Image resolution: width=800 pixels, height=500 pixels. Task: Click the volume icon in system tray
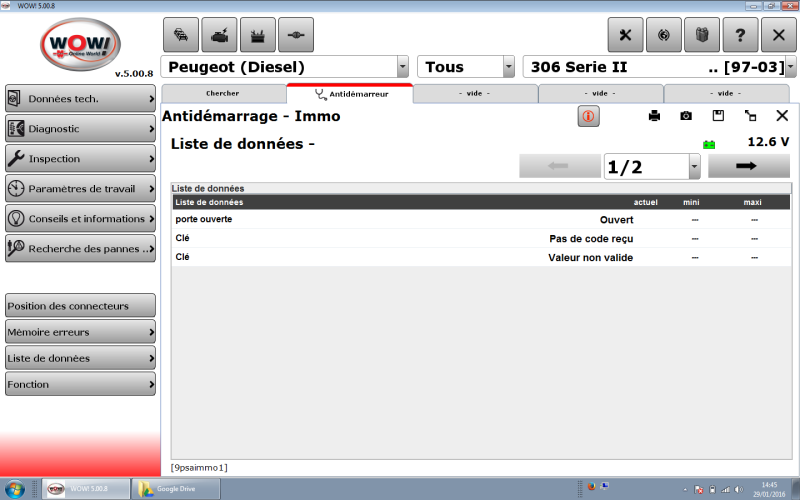(x=738, y=490)
